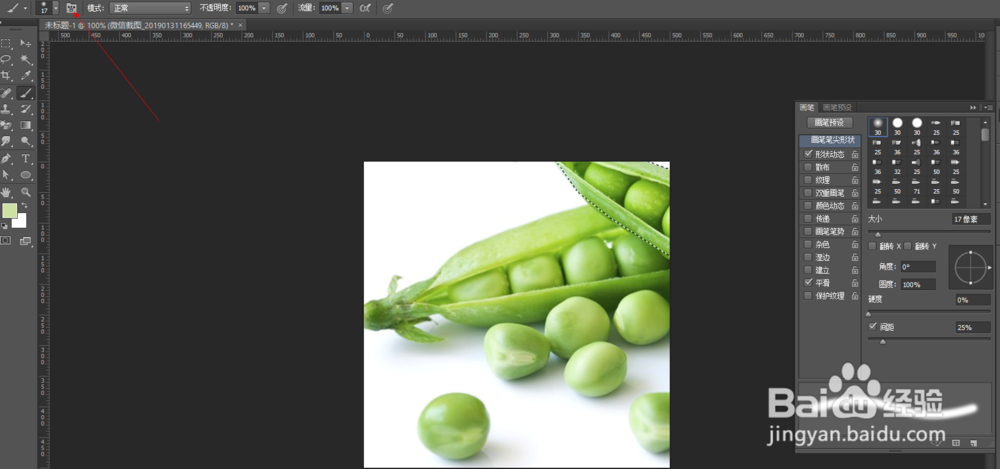This screenshot has width=1000, height=469.
Task: Toggle 平滑 checkbox
Action: click(808, 283)
